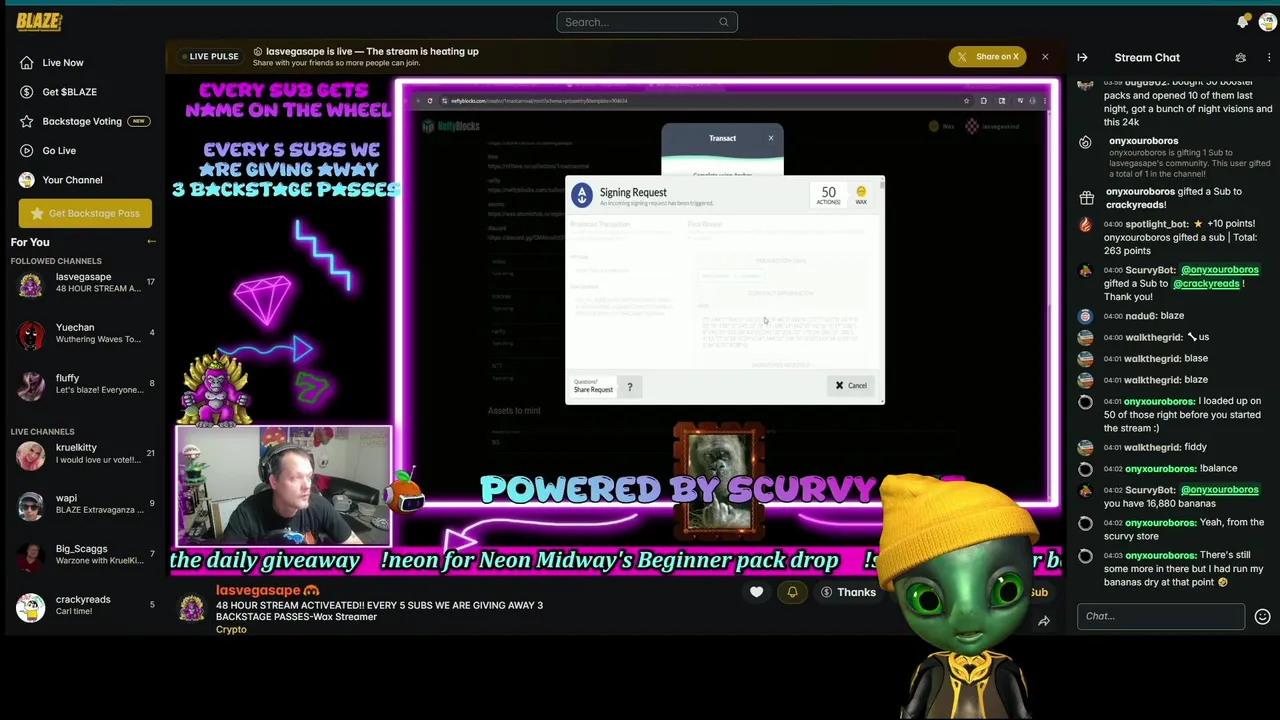Click webcam overlay in stream

pyautogui.click(x=284, y=486)
